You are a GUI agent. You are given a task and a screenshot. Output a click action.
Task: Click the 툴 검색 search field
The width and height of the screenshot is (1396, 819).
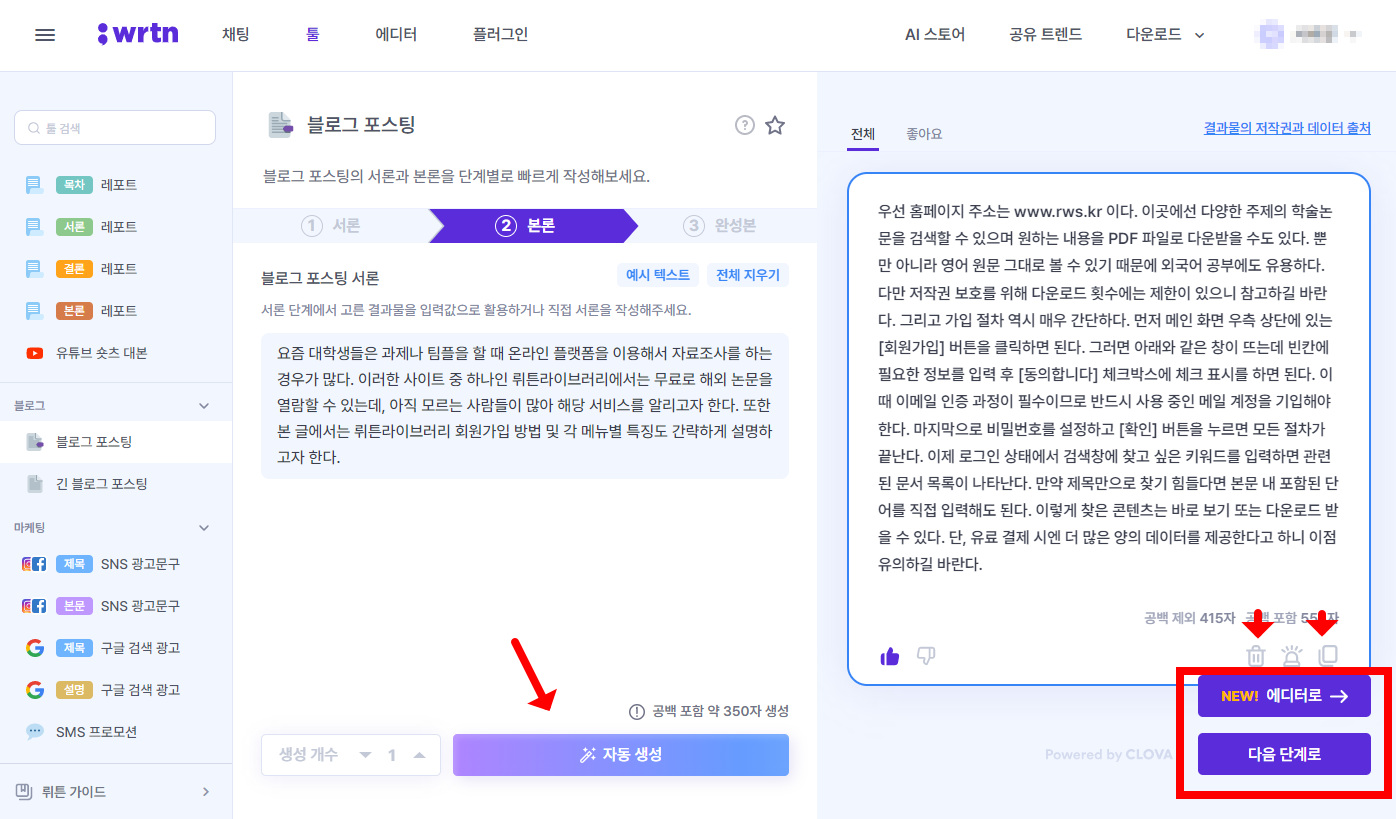tap(114, 127)
